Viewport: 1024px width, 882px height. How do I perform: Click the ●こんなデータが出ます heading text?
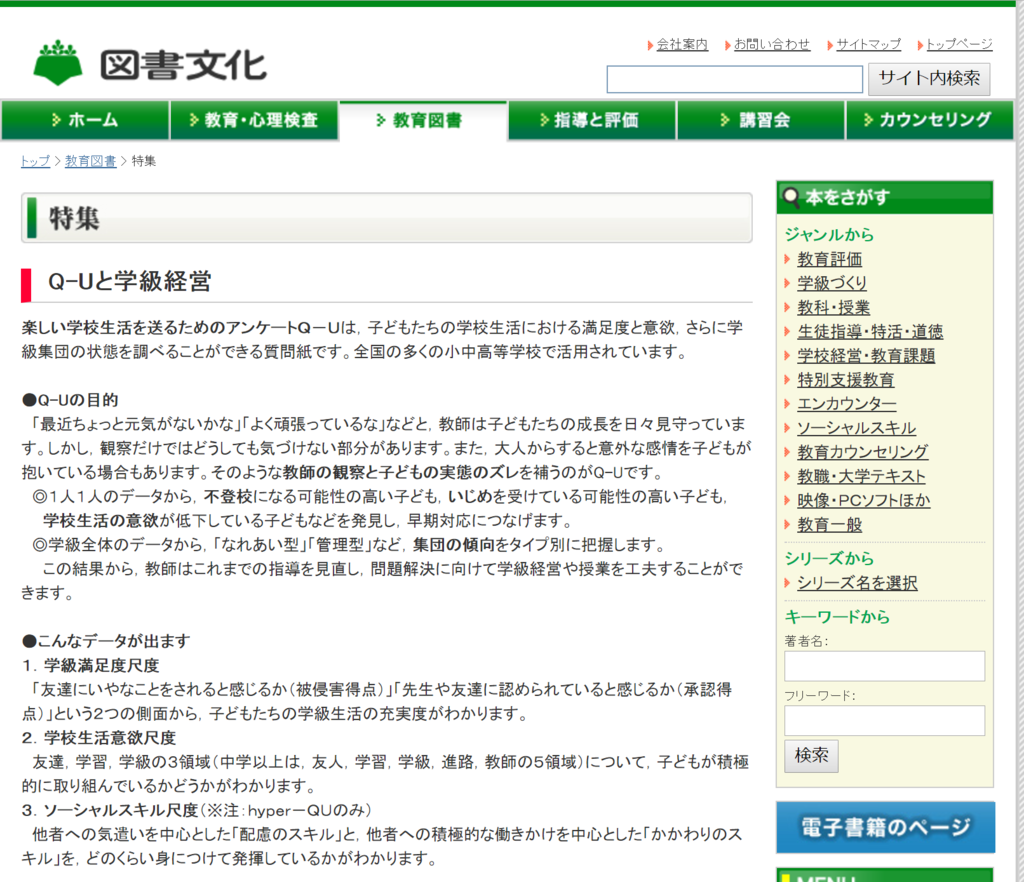point(106,641)
